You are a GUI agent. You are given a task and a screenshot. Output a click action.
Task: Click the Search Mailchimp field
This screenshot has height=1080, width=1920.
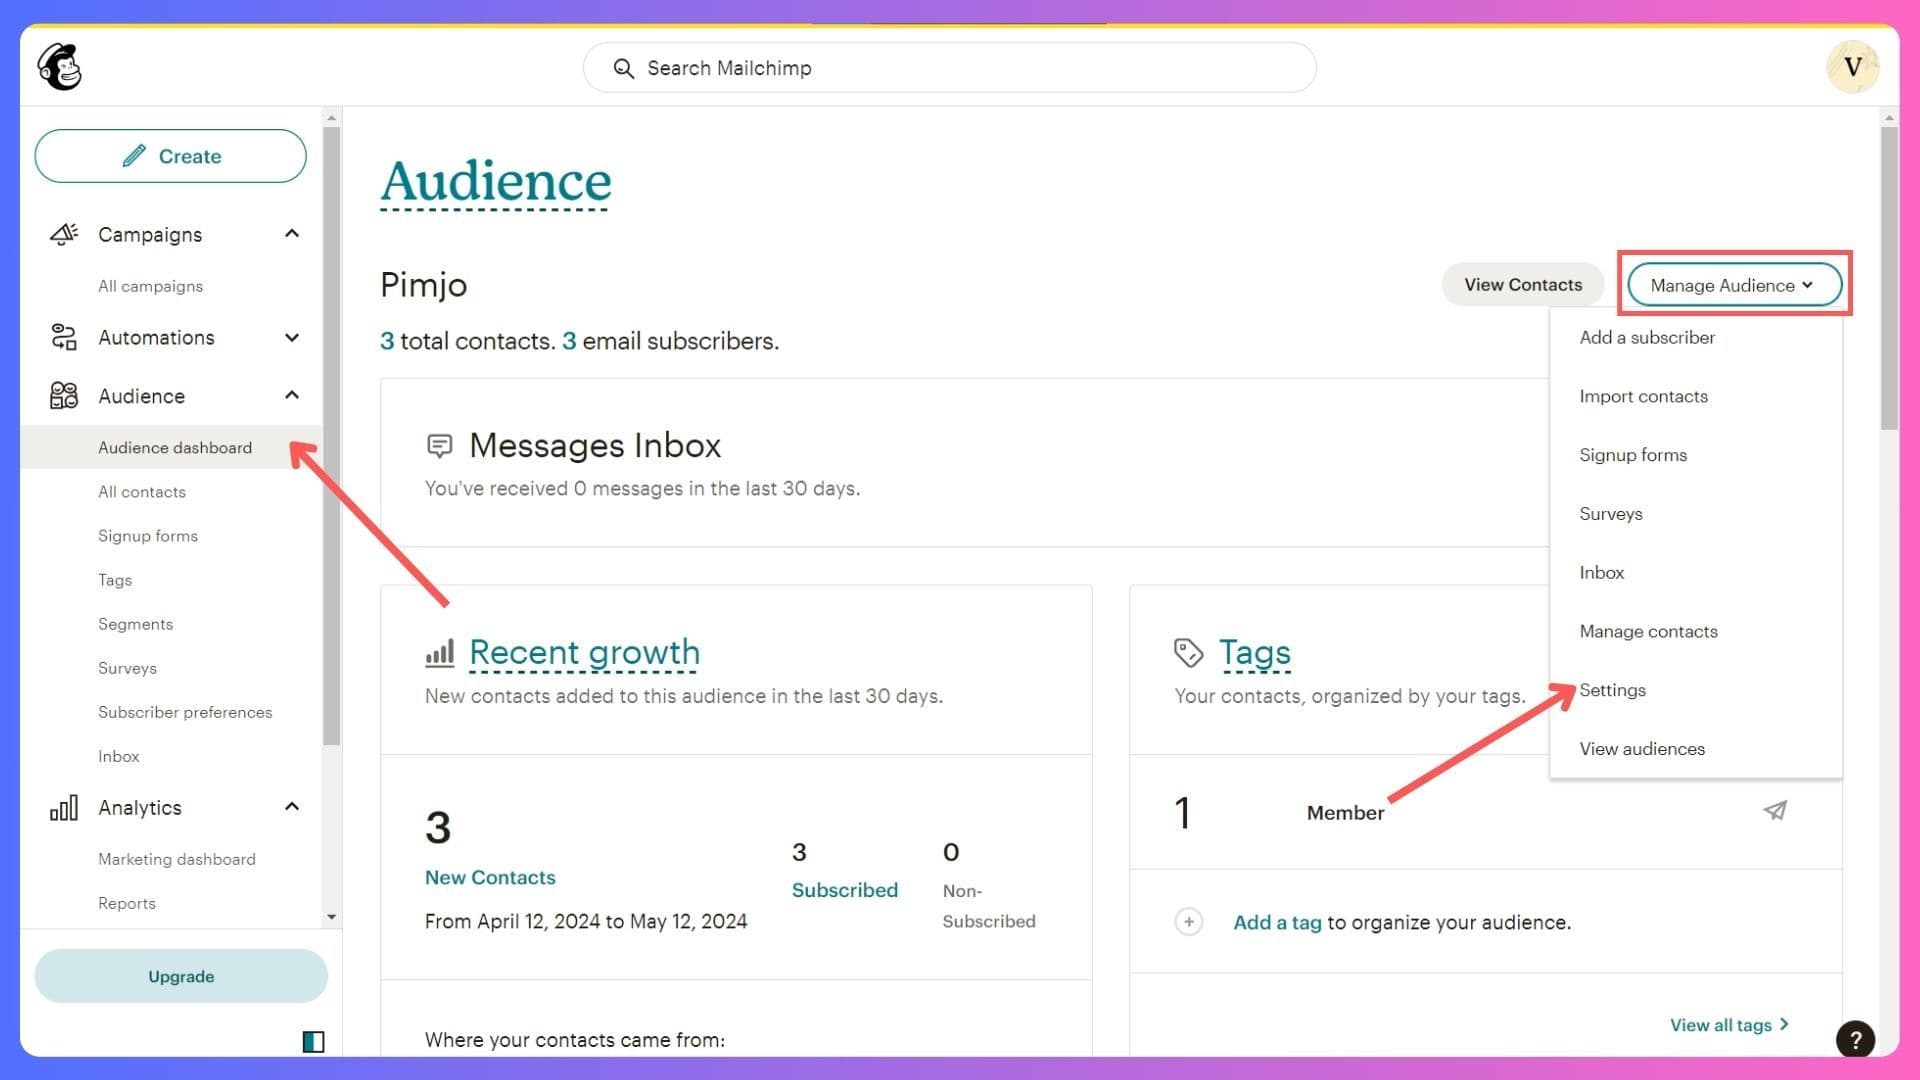point(949,68)
